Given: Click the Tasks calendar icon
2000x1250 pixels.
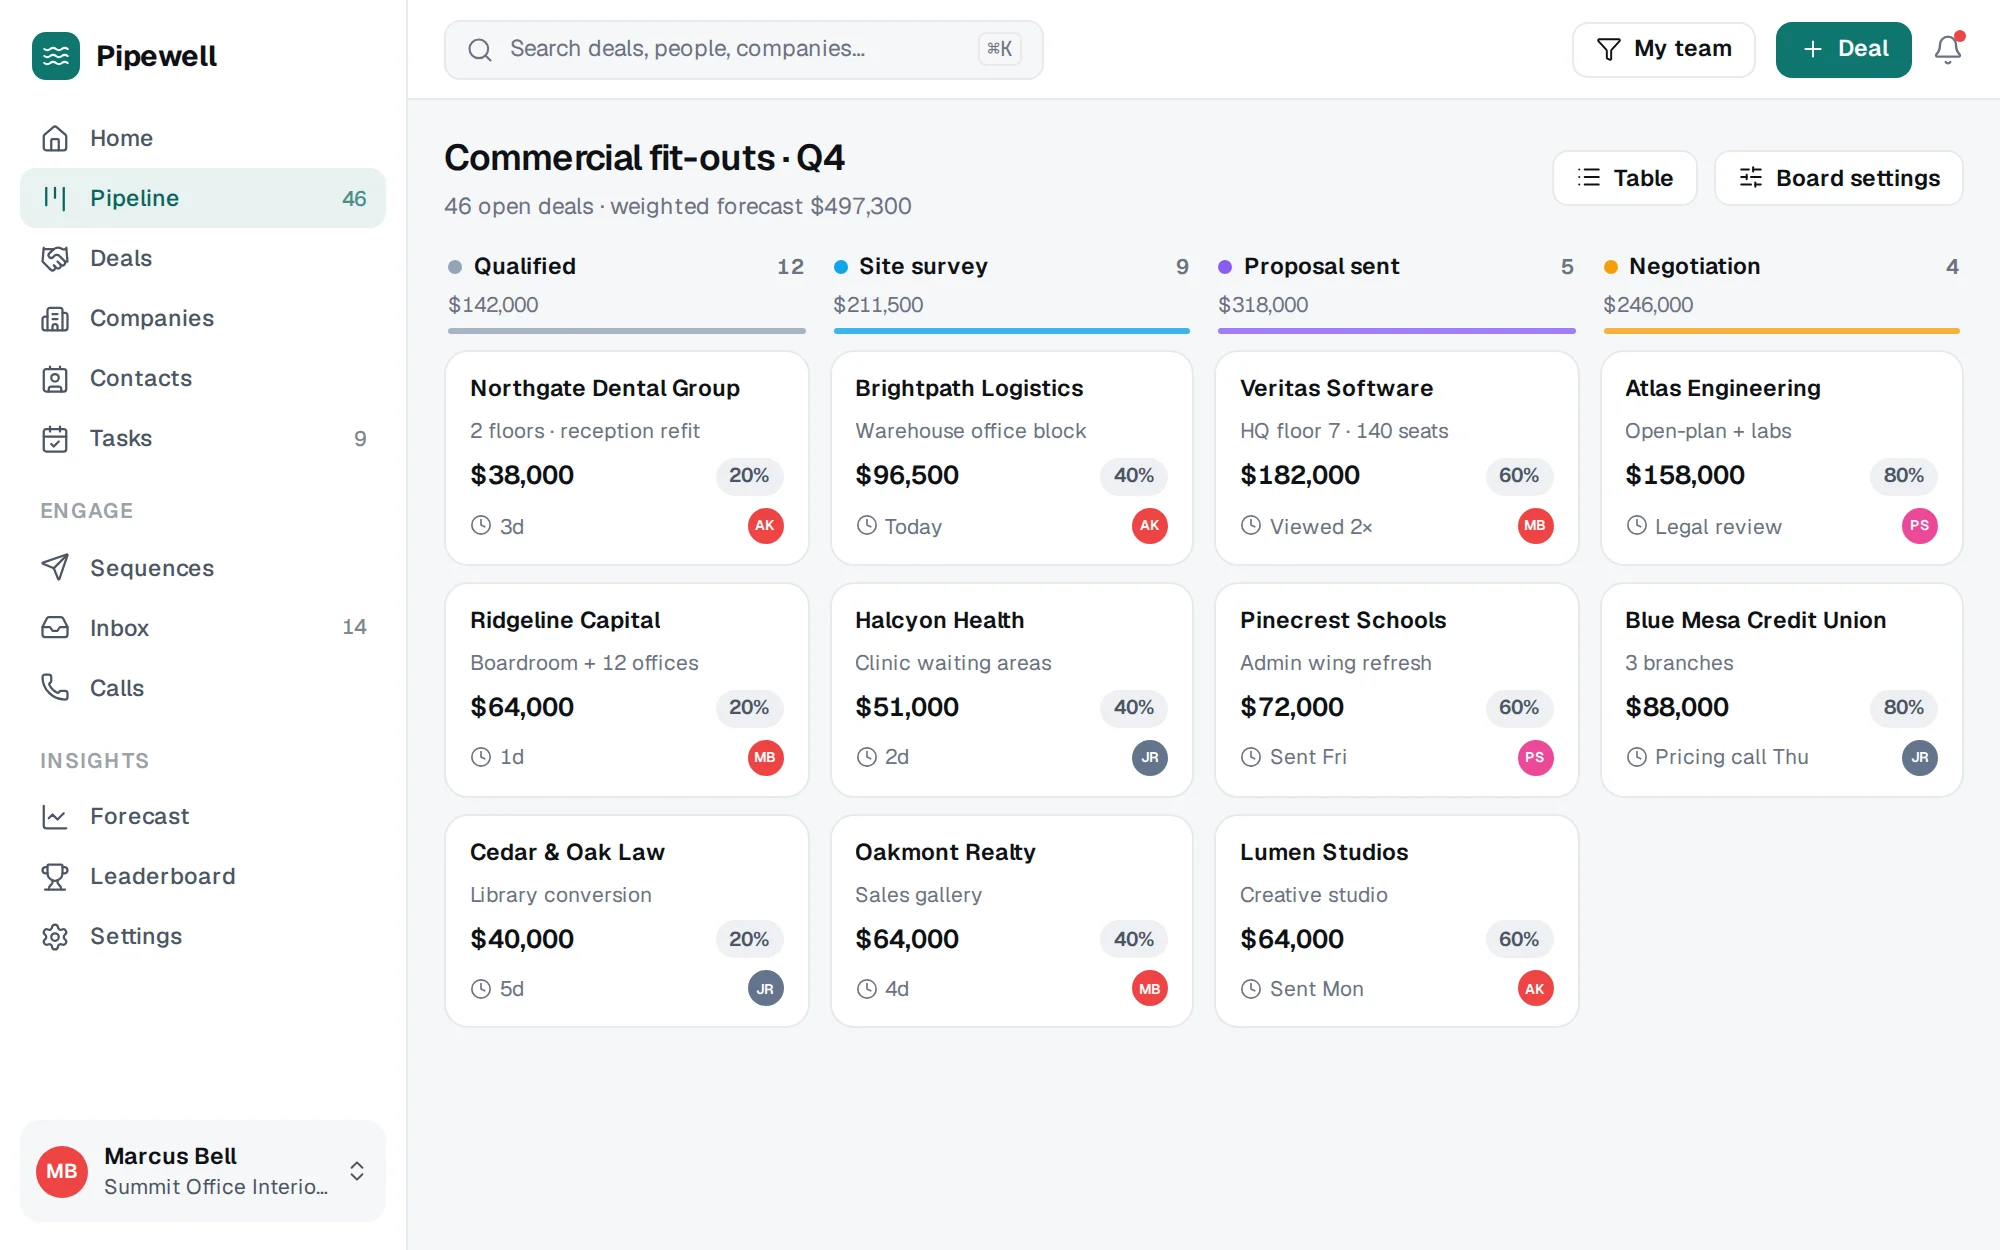Looking at the screenshot, I should click(x=55, y=438).
